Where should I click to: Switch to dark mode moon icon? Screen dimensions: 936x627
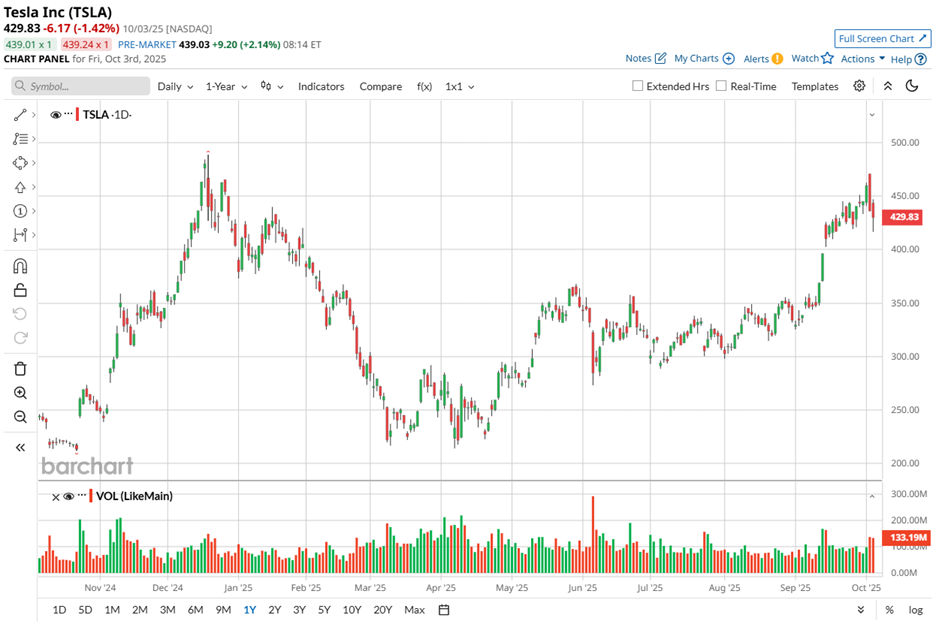click(912, 86)
